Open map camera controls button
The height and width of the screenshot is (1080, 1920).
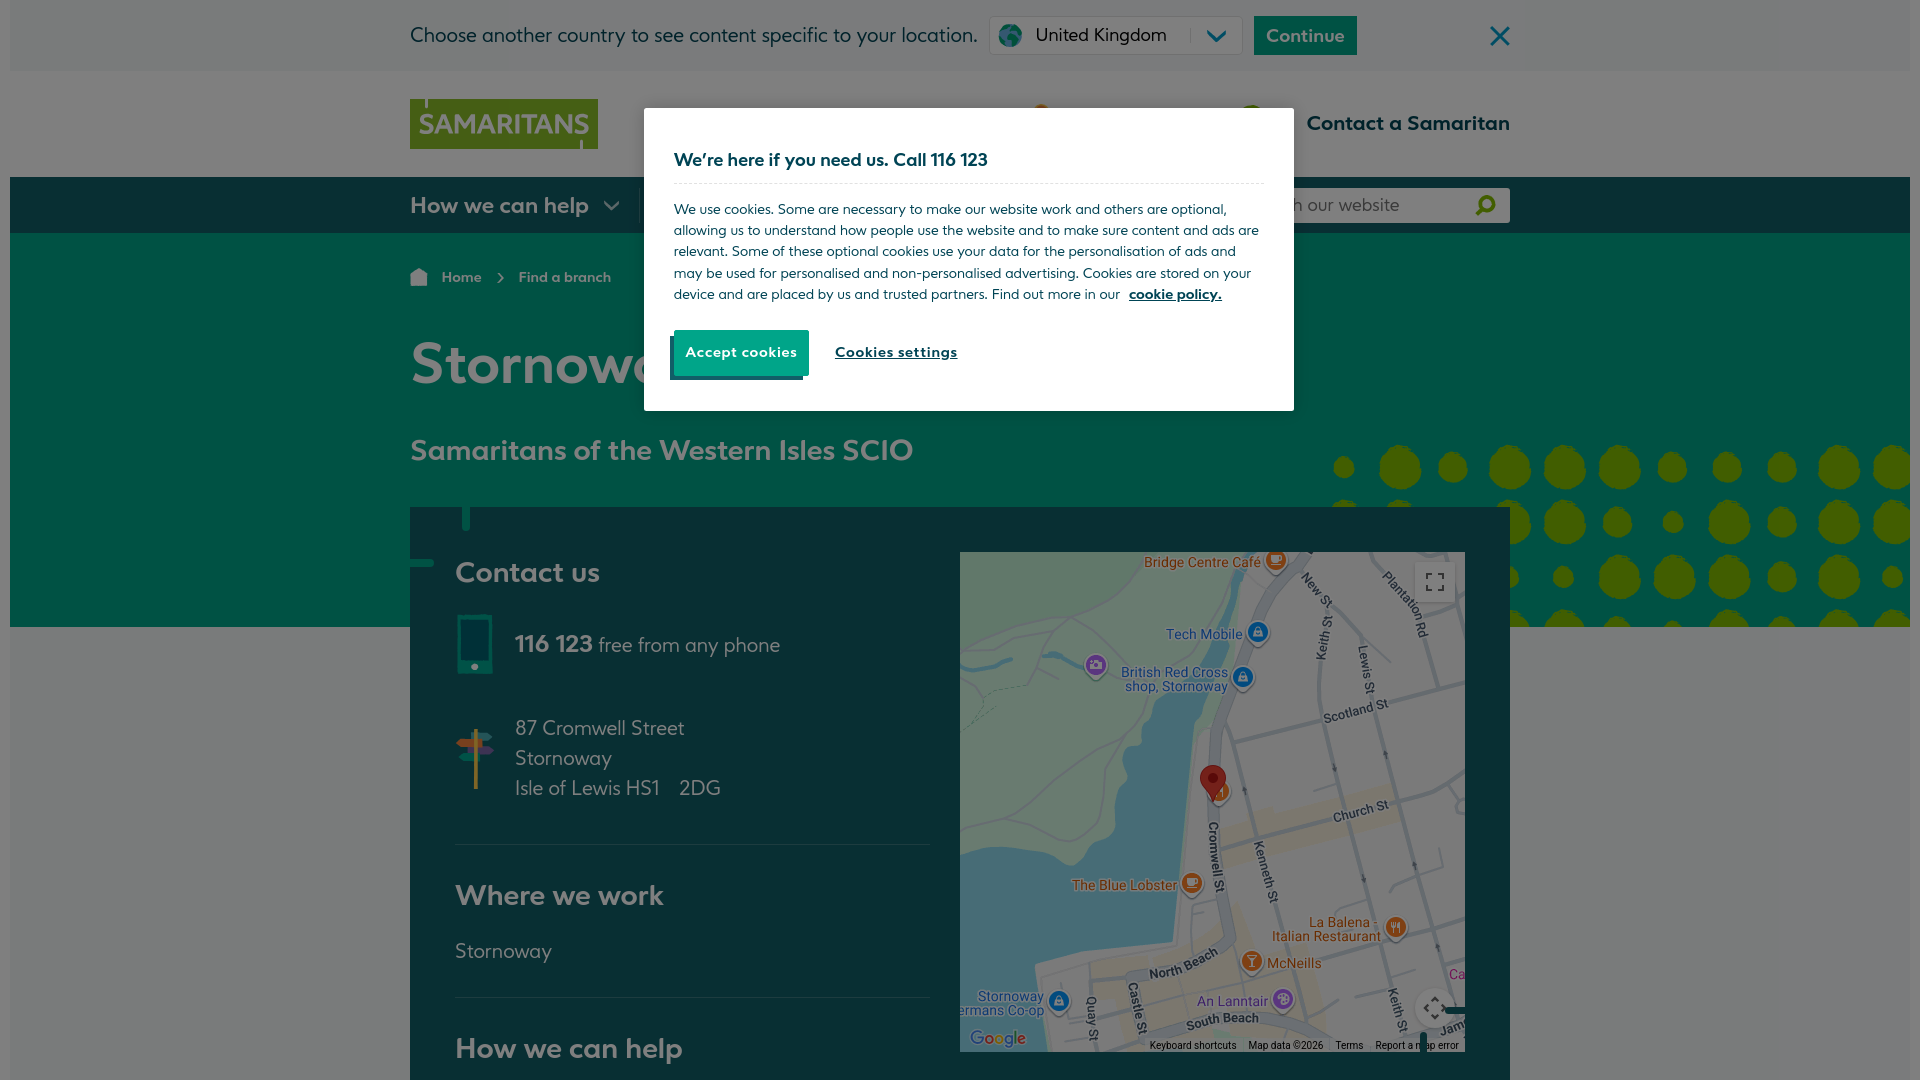1435,1007
